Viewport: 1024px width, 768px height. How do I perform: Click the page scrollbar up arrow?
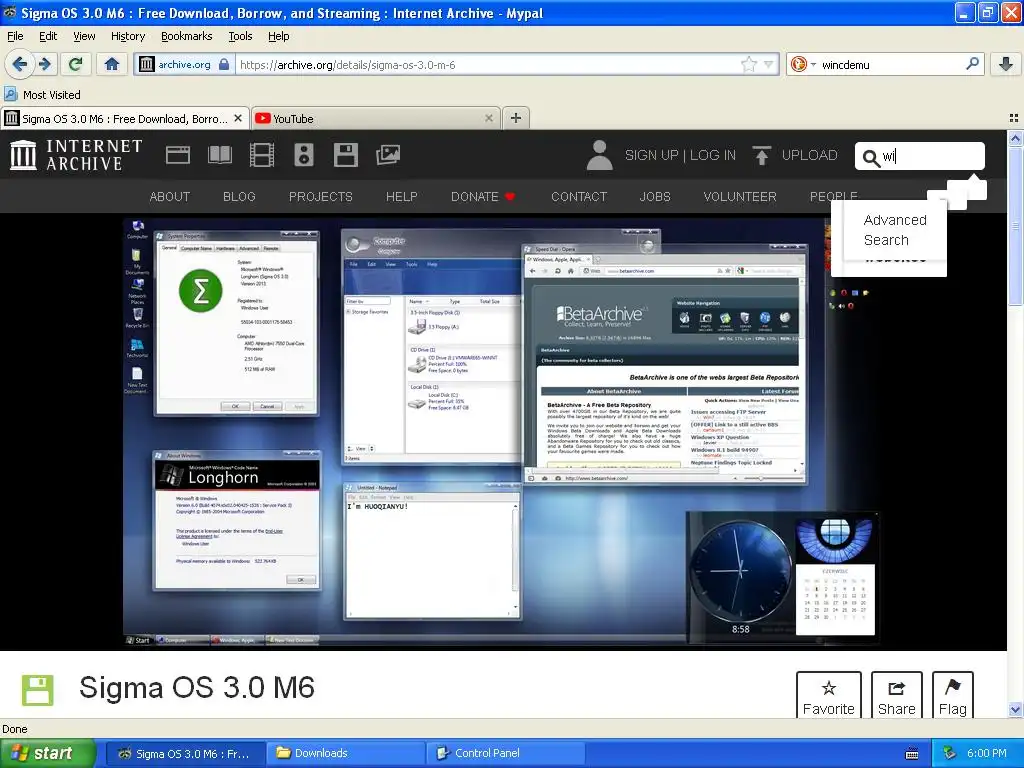1015,138
